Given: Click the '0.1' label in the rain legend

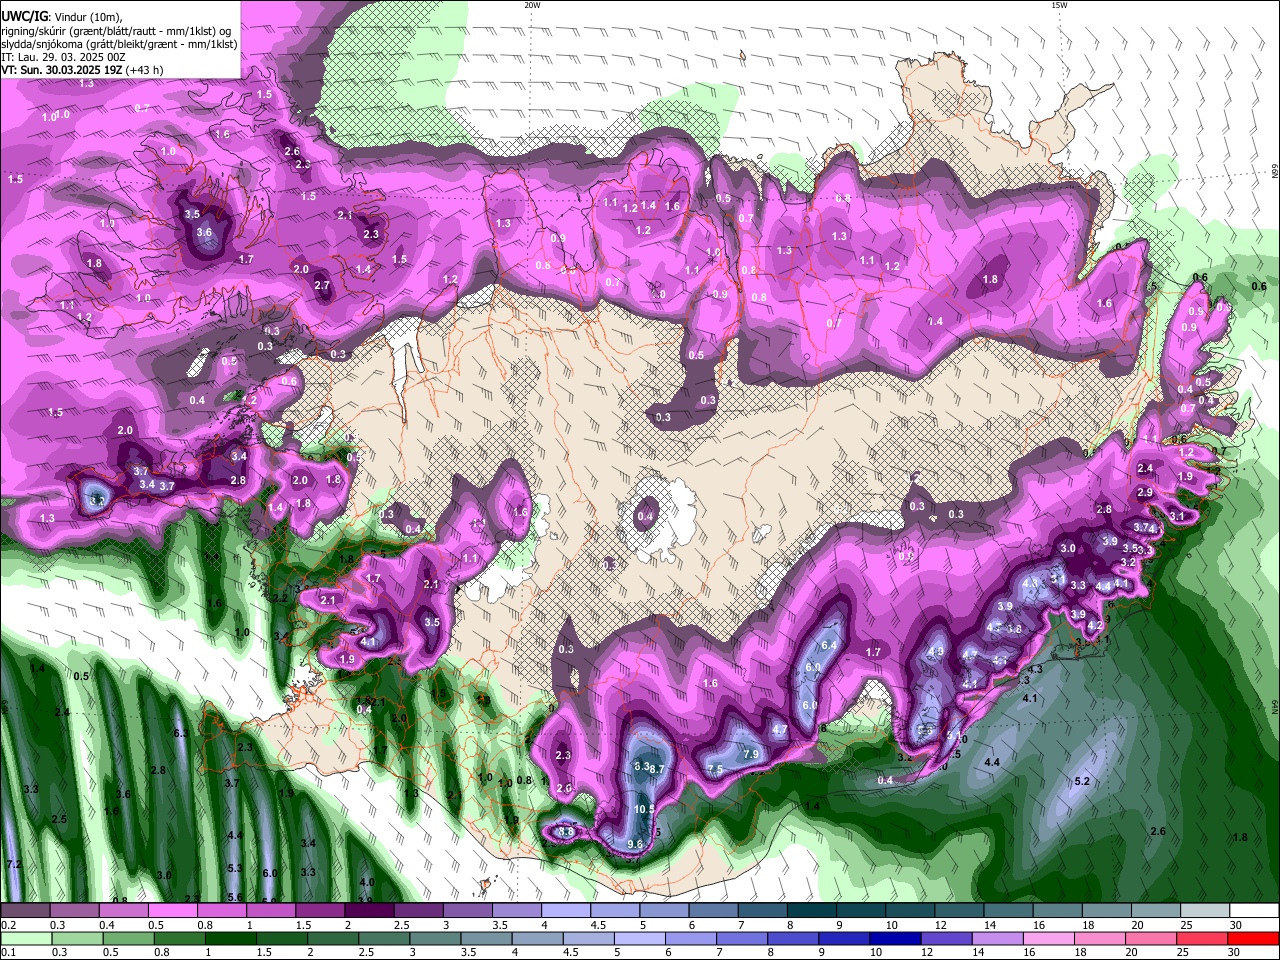Looking at the screenshot, I should [x=8, y=952].
